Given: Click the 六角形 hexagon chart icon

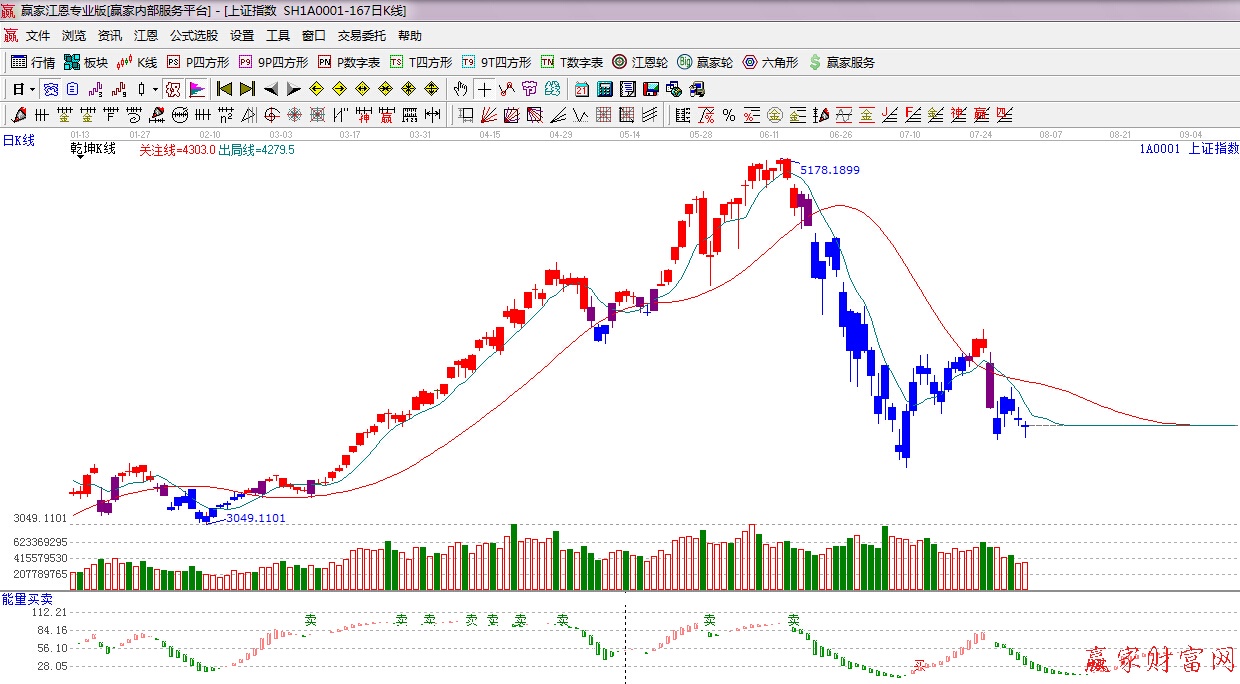Looking at the screenshot, I should [769, 62].
